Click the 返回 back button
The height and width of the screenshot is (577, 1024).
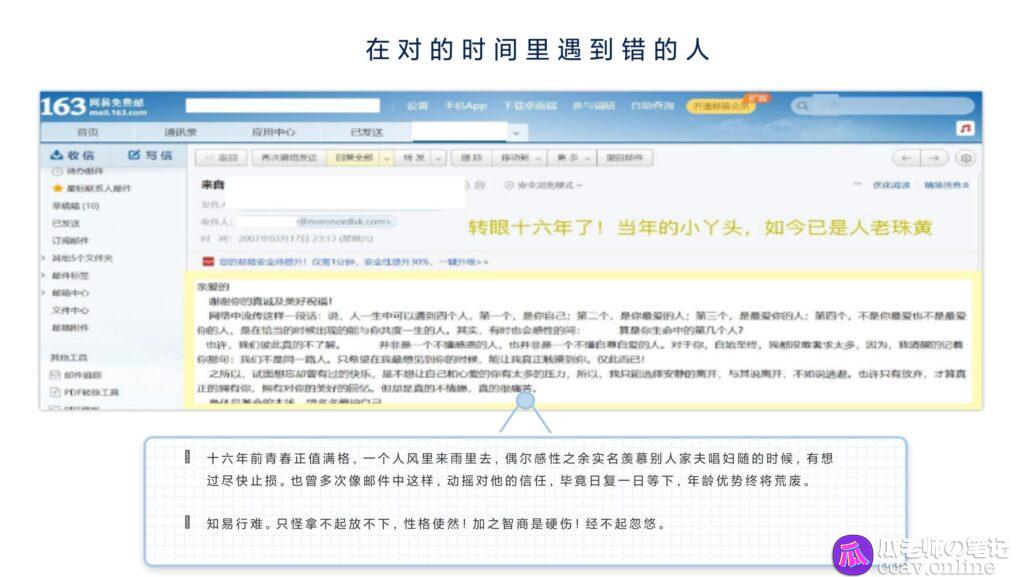(221, 158)
